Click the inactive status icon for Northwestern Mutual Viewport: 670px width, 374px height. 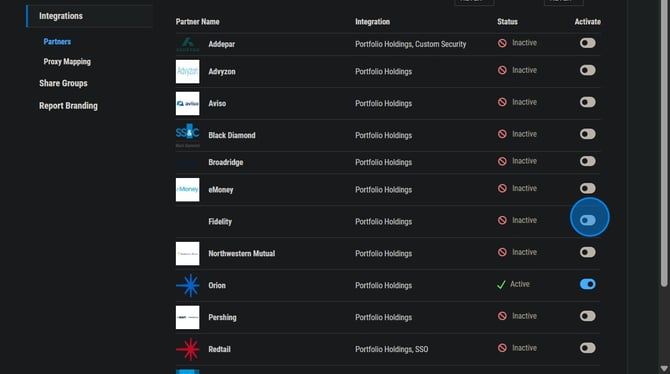point(502,252)
